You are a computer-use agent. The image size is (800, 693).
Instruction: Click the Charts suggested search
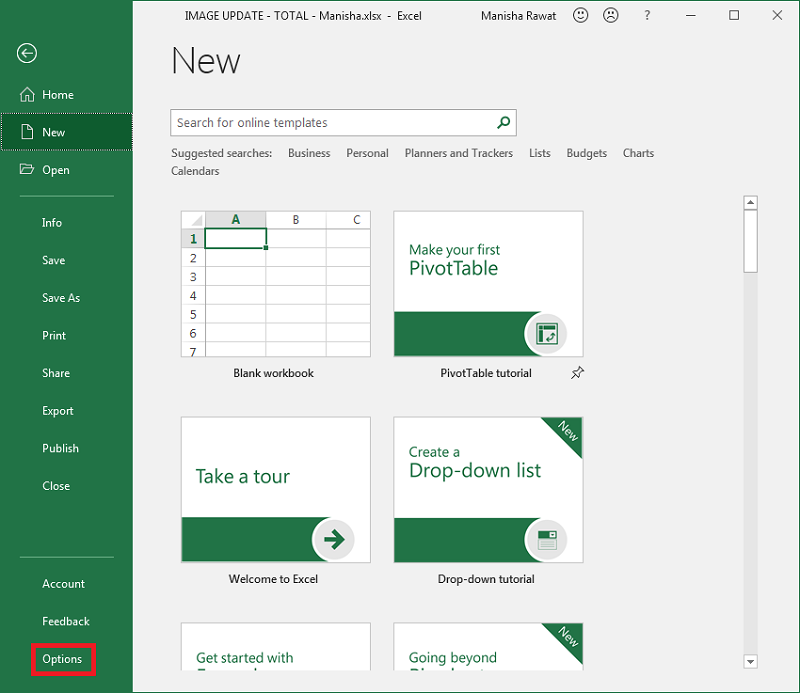[638, 153]
